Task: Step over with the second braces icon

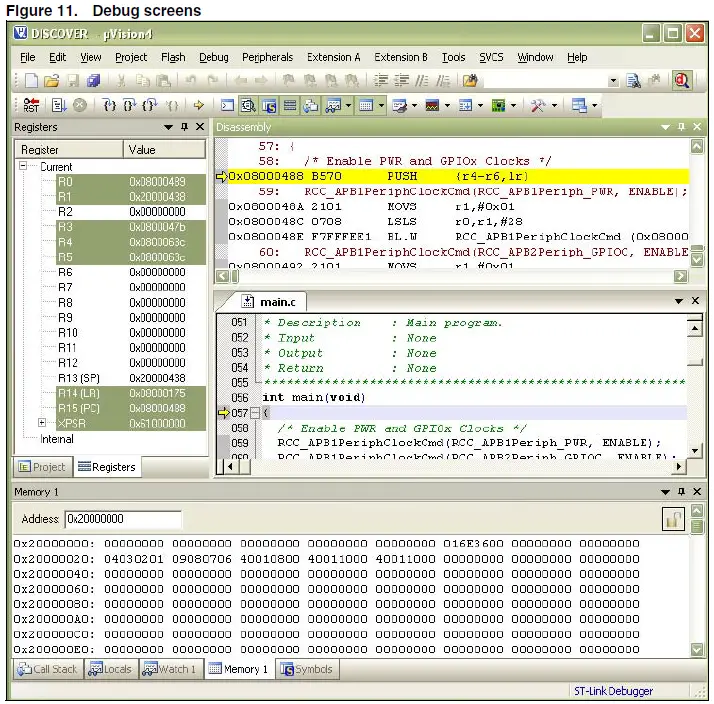Action: point(129,105)
